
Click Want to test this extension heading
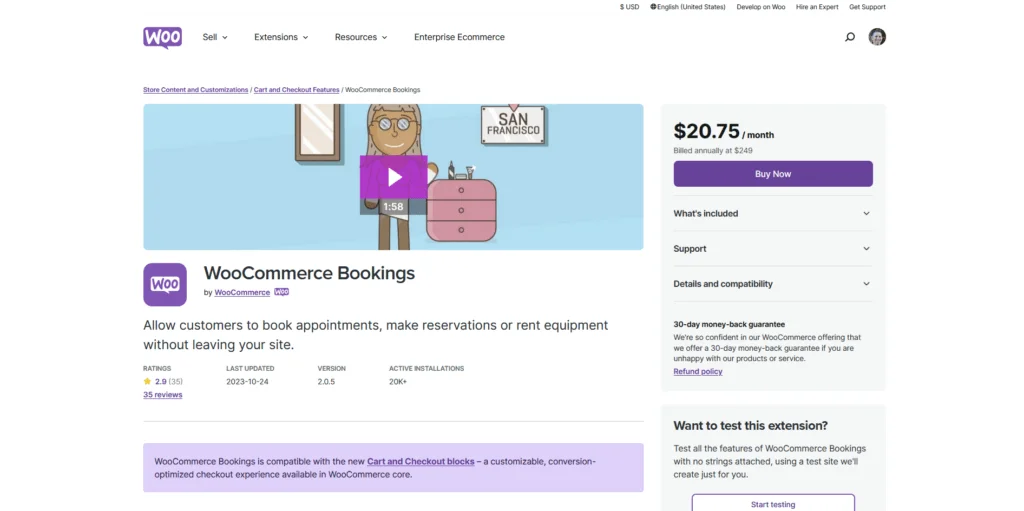(750, 425)
